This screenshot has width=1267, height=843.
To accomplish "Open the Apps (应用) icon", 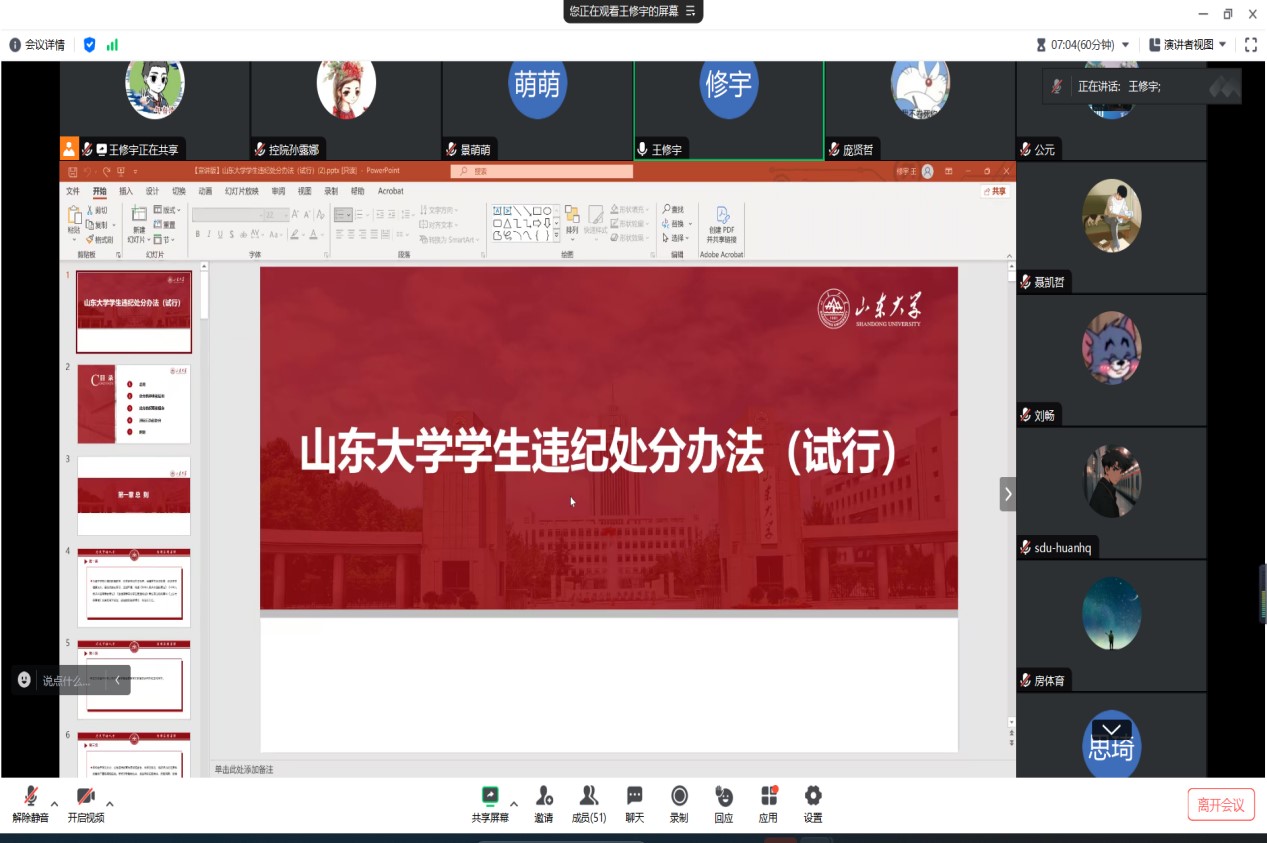I will tap(768, 797).
